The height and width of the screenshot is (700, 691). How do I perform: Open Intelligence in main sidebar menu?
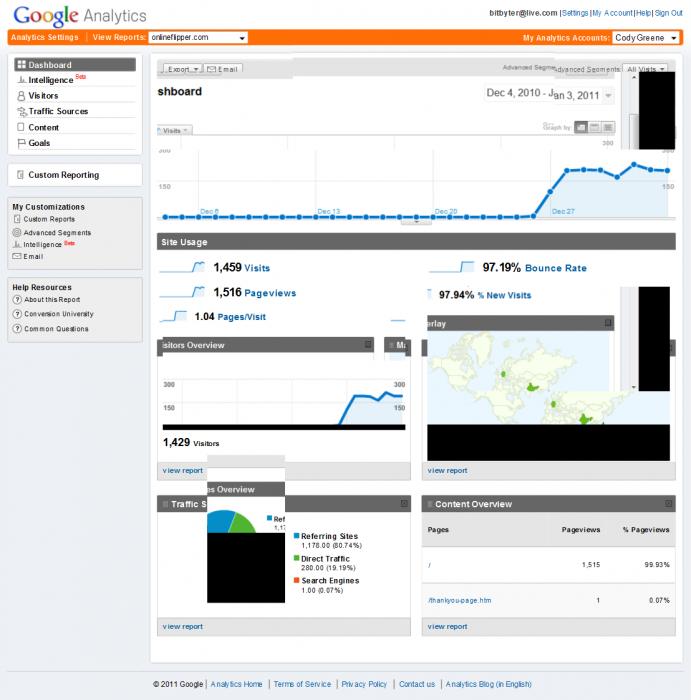coord(50,80)
